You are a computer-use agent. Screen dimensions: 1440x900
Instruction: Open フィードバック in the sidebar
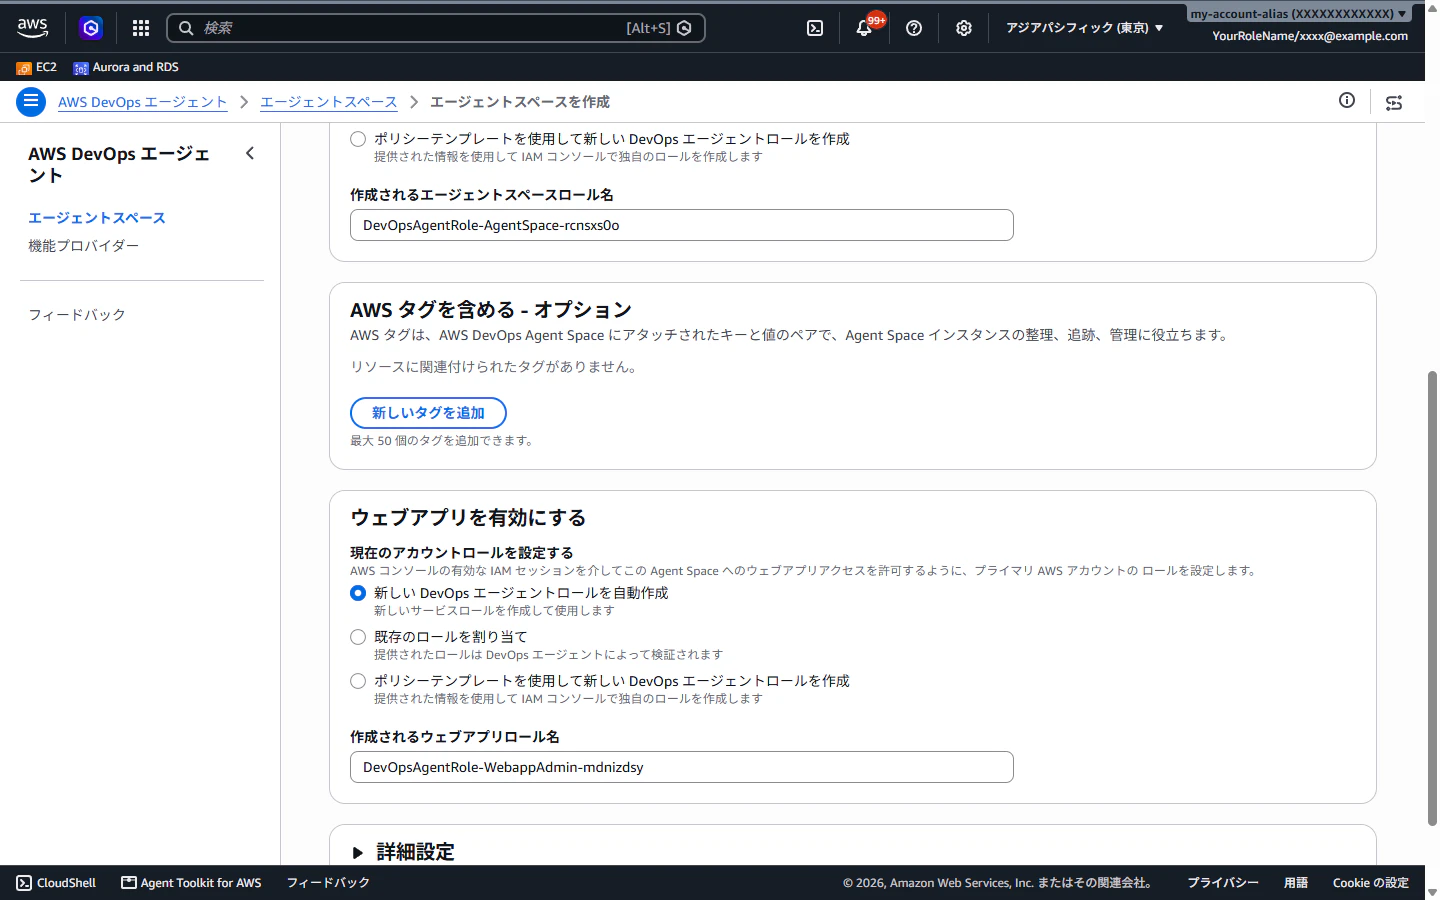(x=77, y=315)
